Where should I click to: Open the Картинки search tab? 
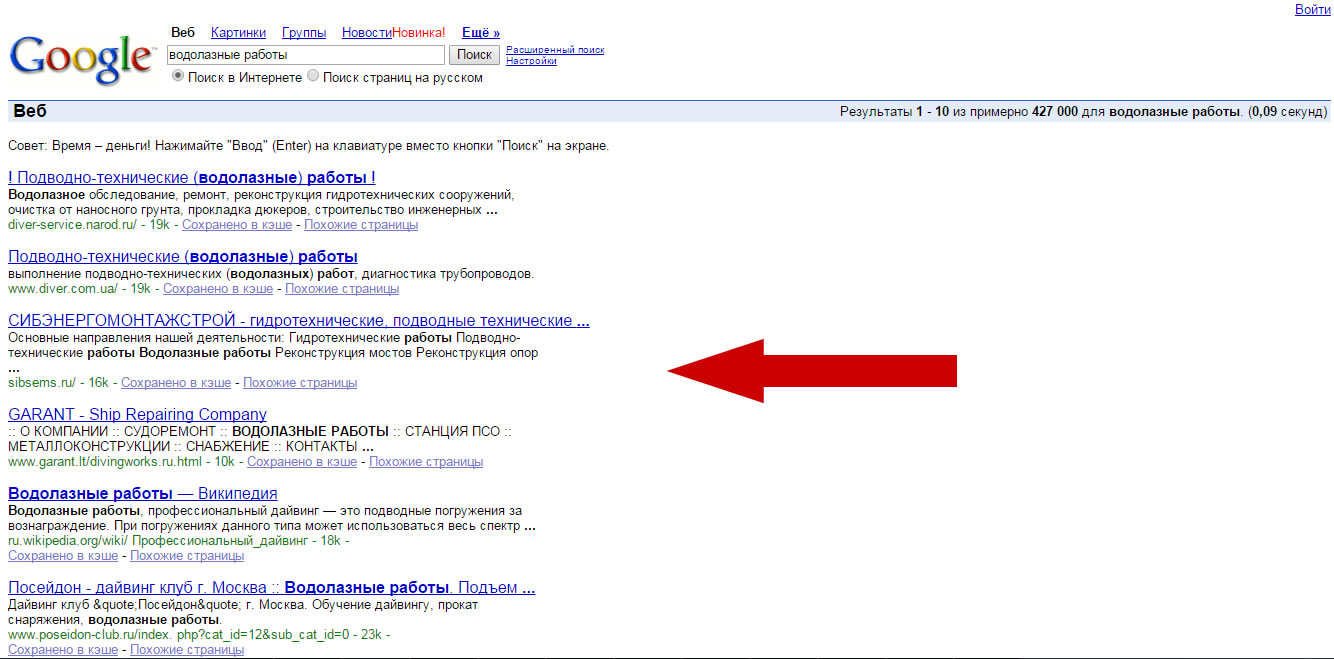click(238, 33)
